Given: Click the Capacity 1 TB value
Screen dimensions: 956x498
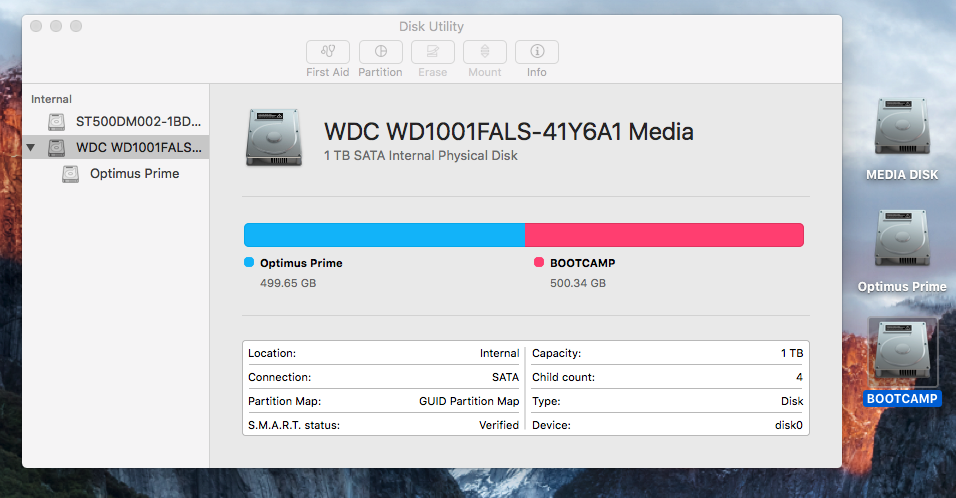Looking at the screenshot, I should [x=792, y=353].
